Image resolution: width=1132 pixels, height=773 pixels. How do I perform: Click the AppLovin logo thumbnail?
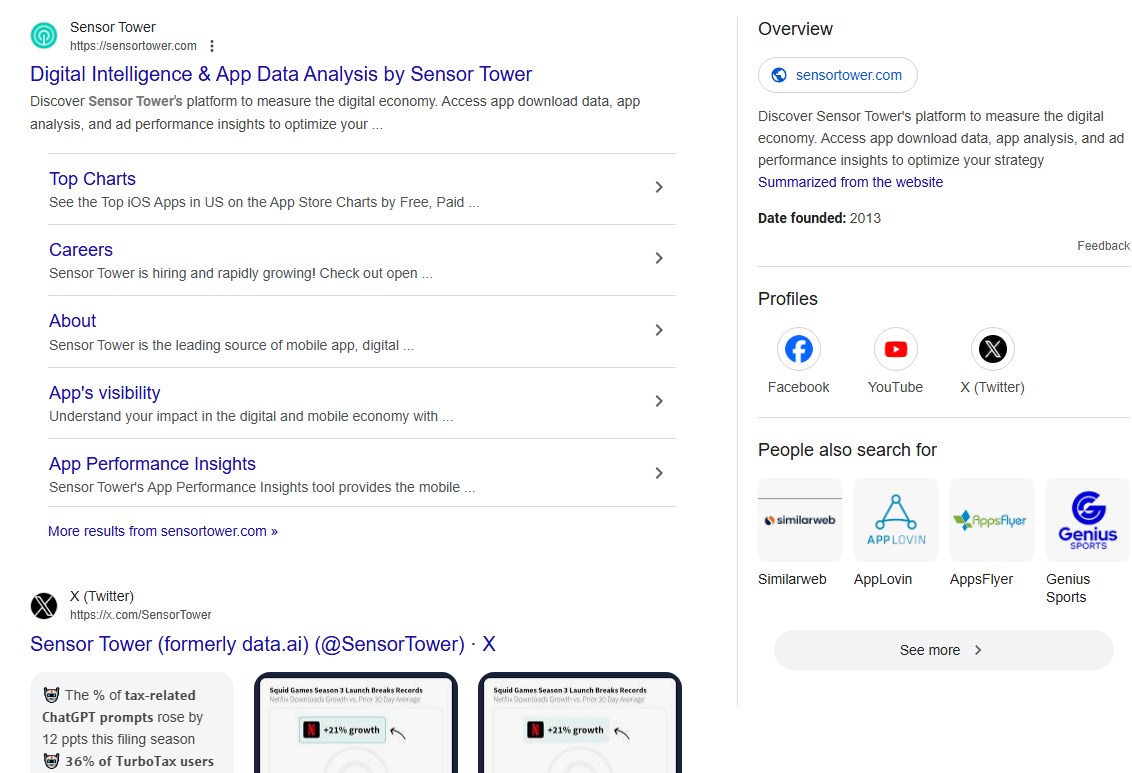(896, 520)
